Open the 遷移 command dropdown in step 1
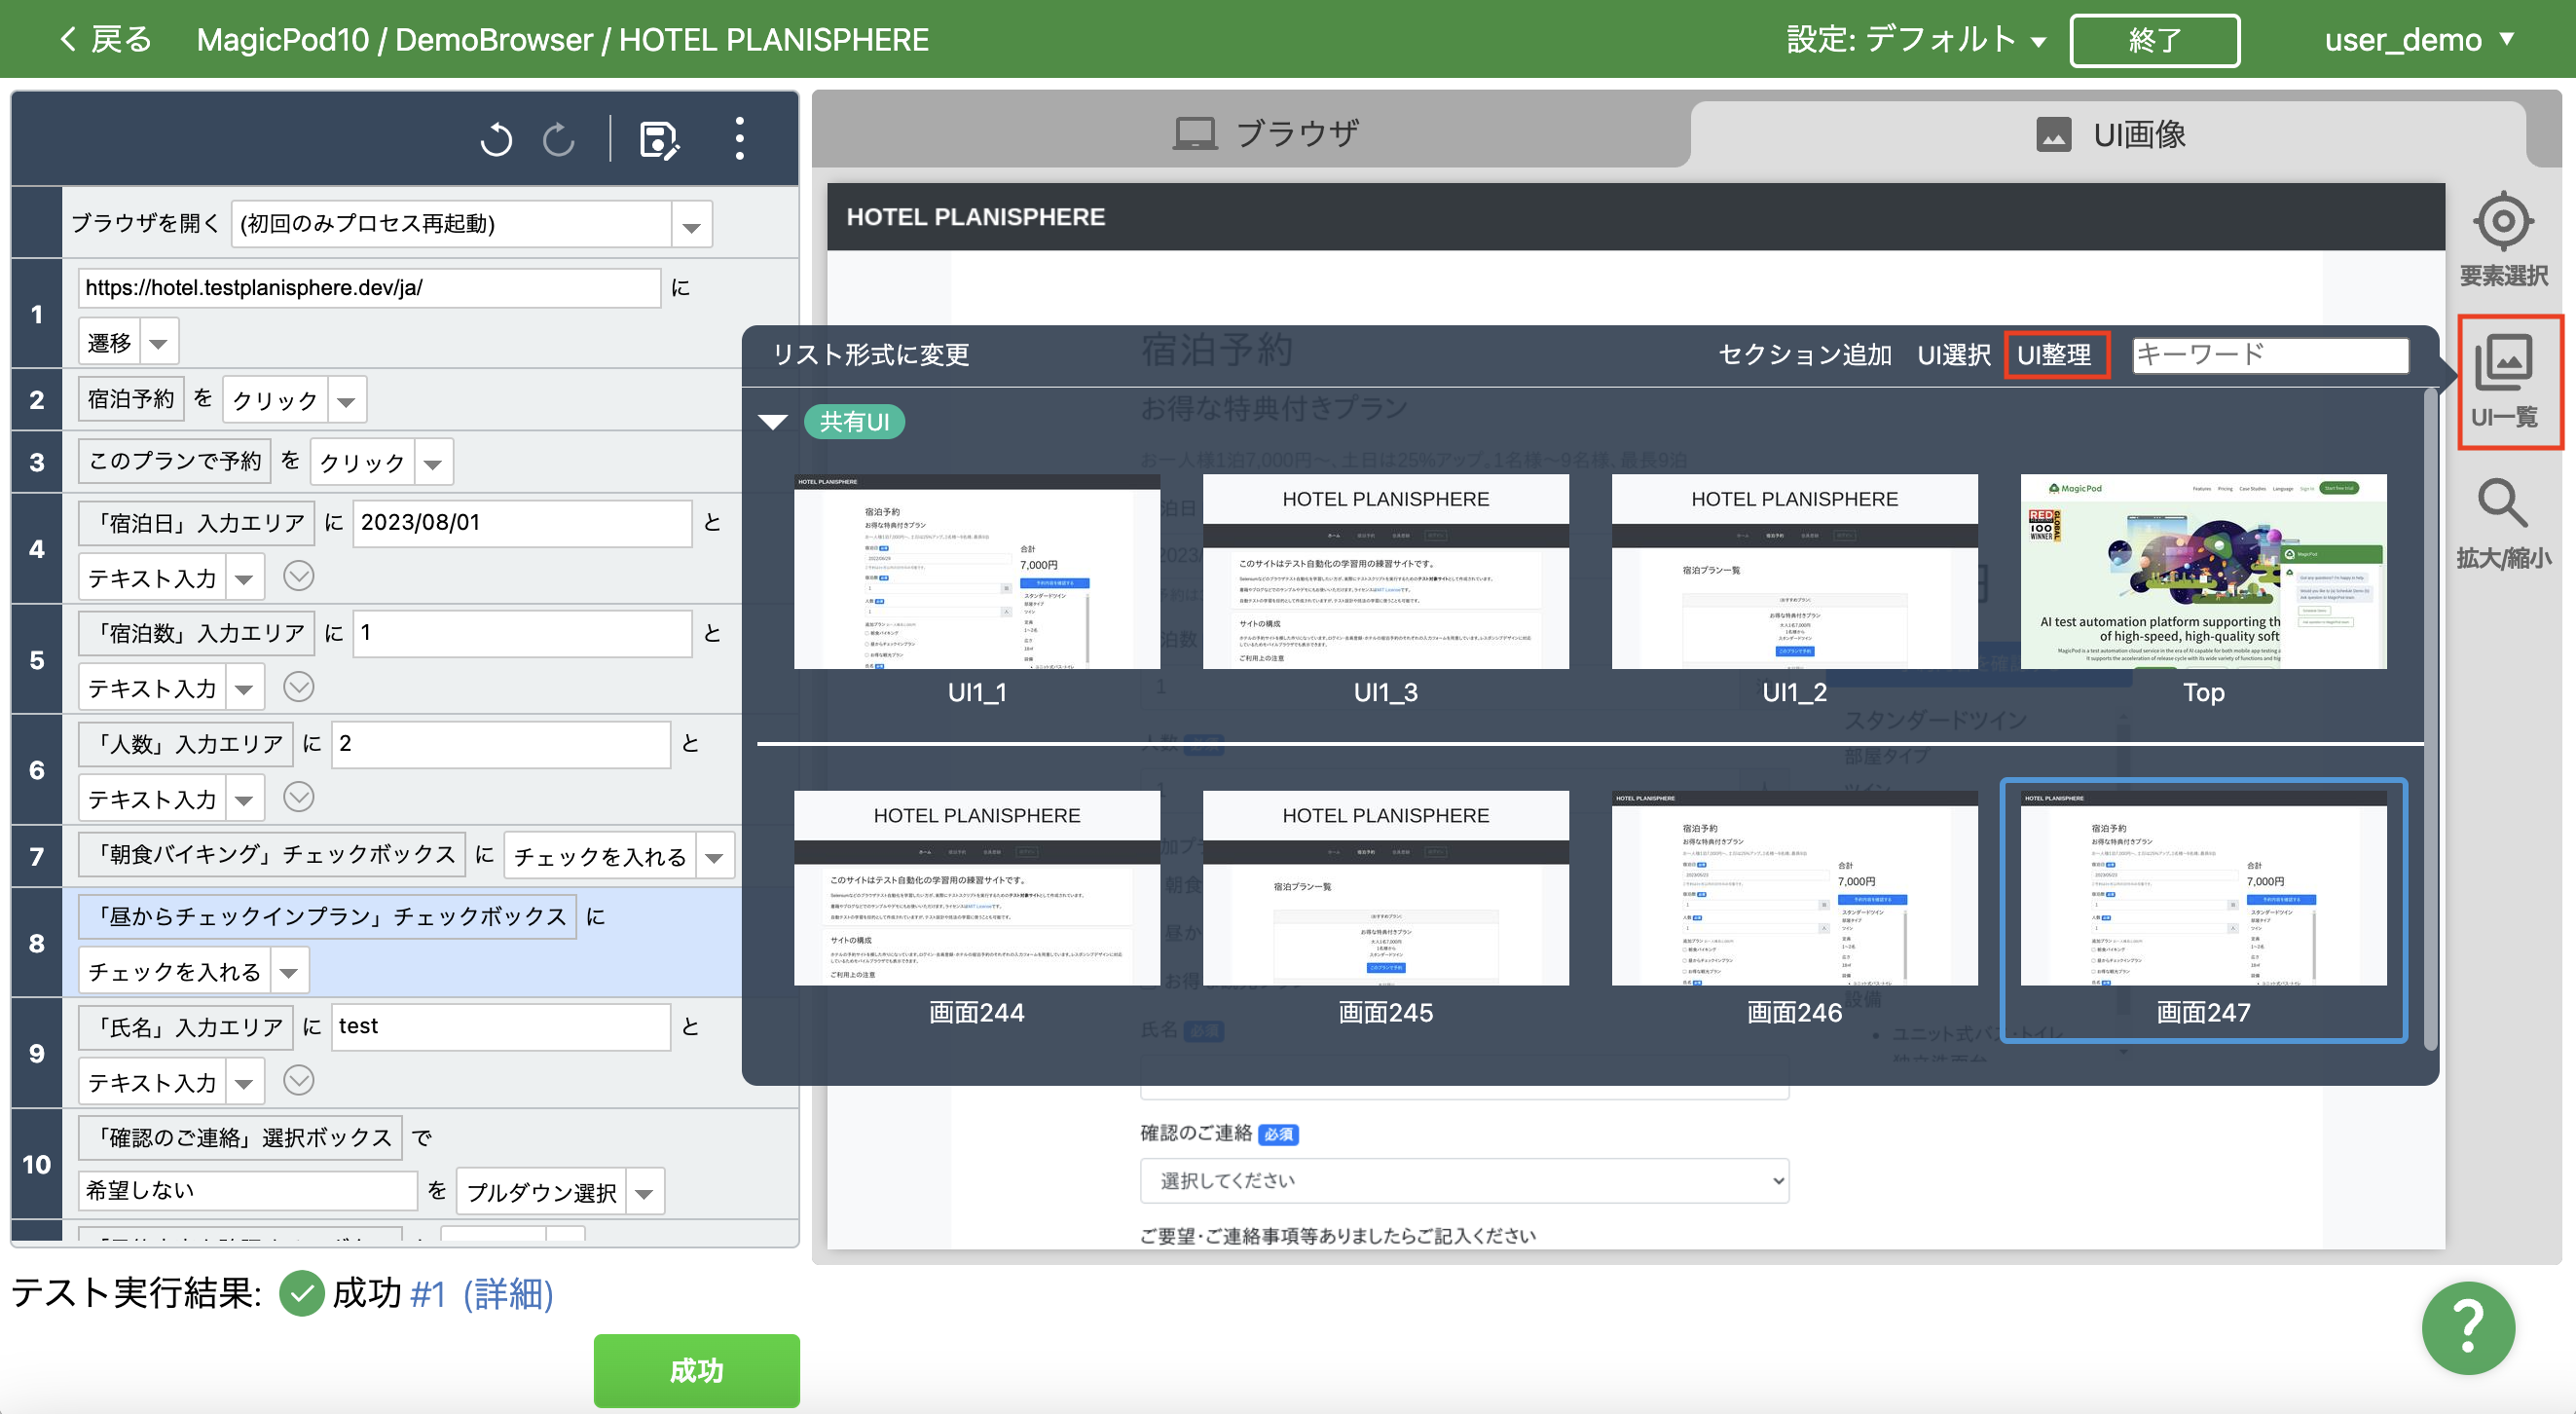The width and height of the screenshot is (2576, 1414). coord(158,343)
